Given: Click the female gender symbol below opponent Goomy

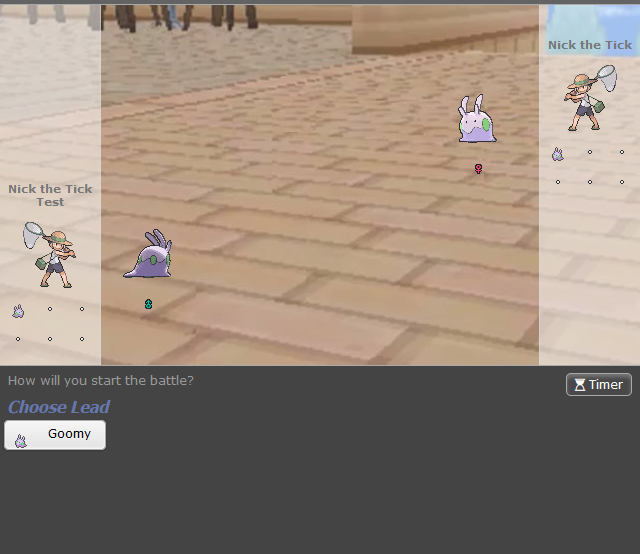Looking at the screenshot, I should click(x=478, y=169).
